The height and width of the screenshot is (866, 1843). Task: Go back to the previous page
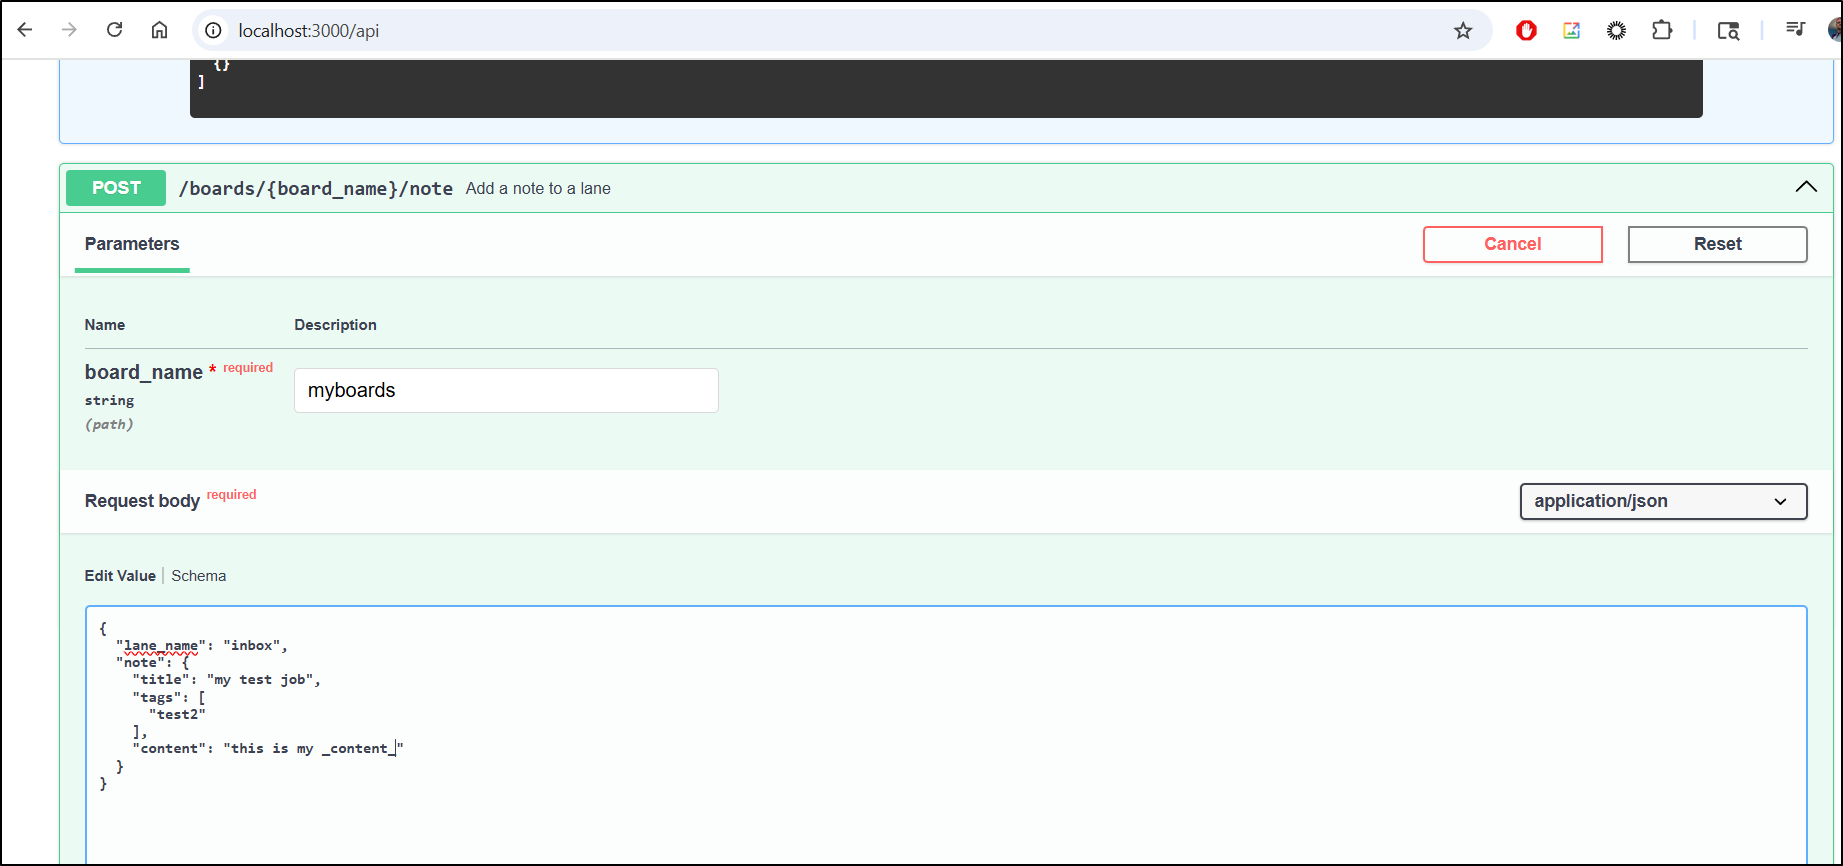point(25,30)
